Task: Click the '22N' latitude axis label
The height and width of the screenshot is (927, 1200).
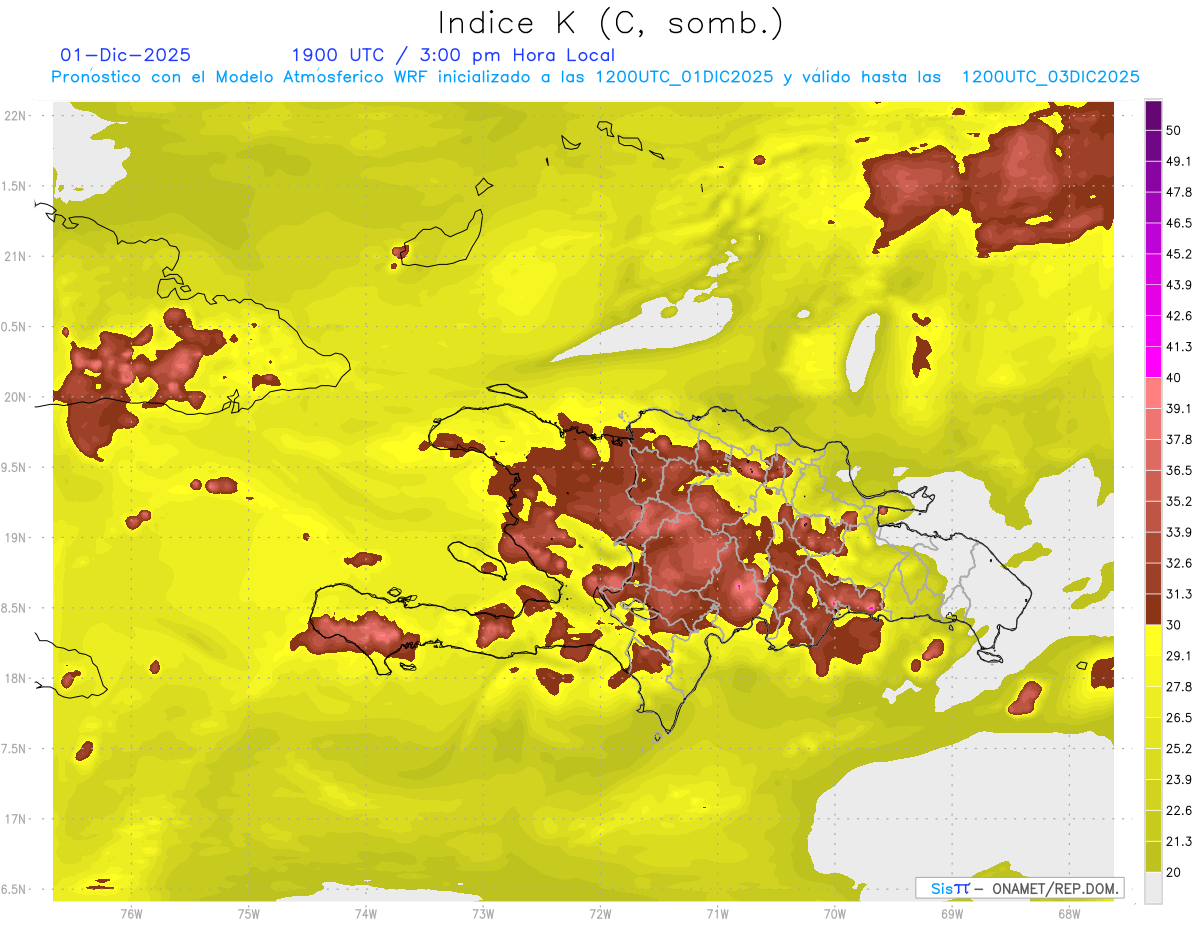Action: click(15, 115)
